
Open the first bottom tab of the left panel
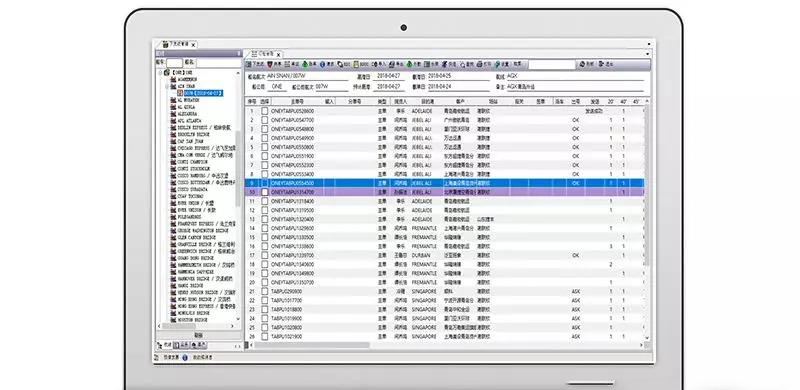[164, 346]
